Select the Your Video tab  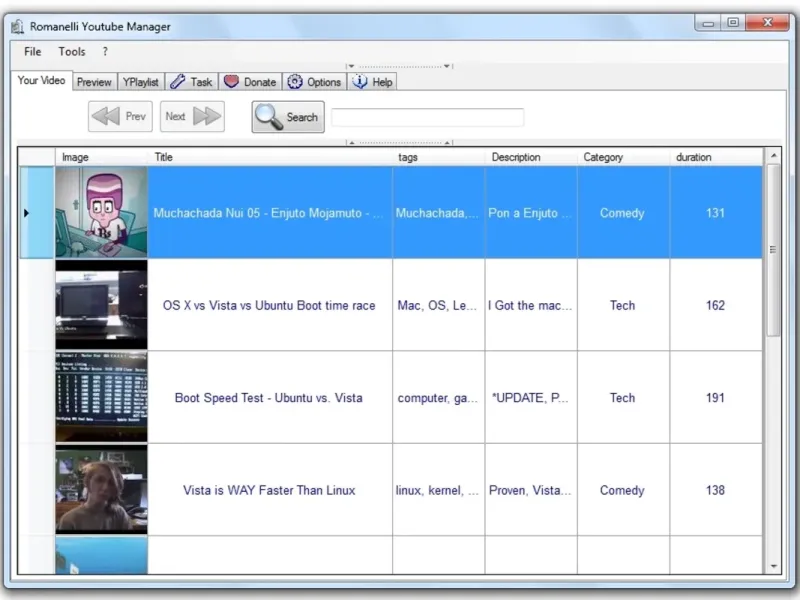click(x=41, y=81)
